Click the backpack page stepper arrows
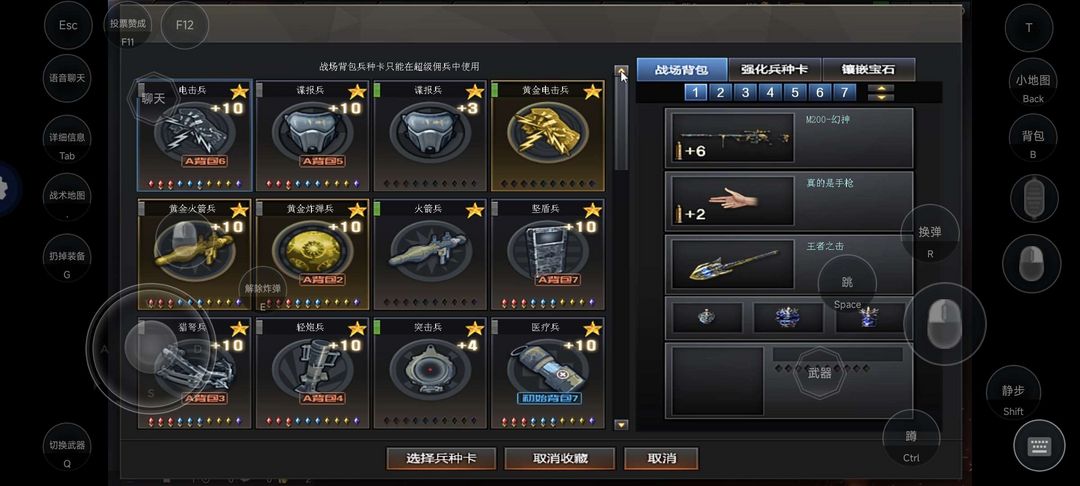The height and width of the screenshot is (486, 1080). (881, 93)
